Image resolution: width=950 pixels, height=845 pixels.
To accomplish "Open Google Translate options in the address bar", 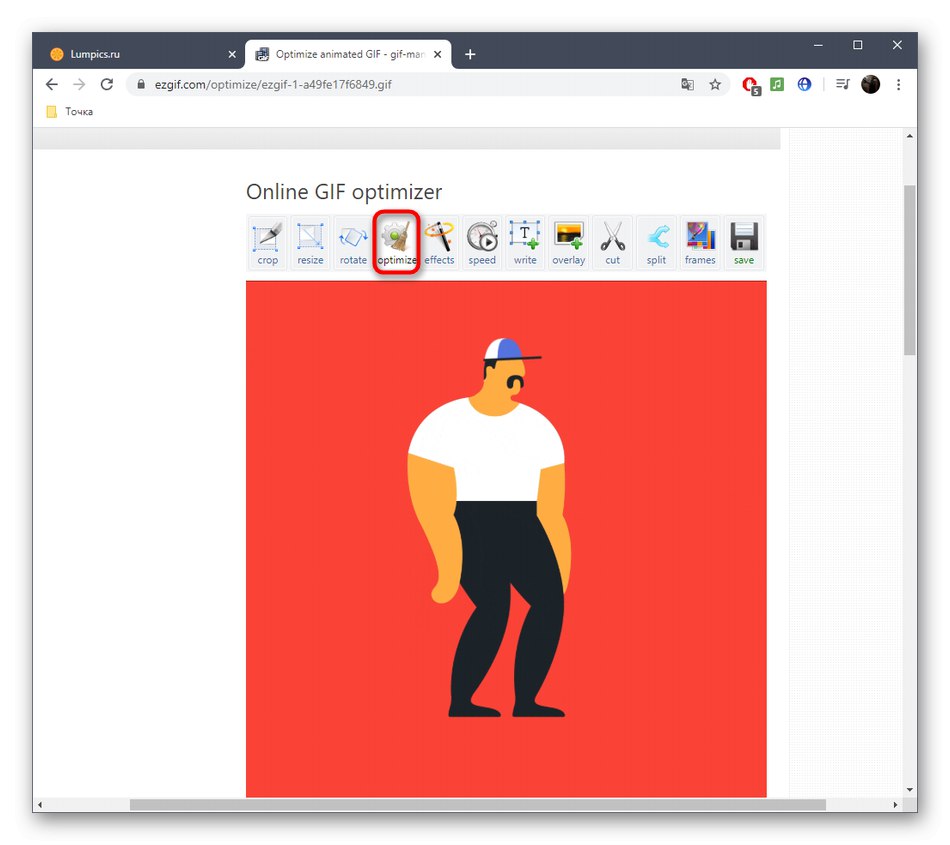I will pyautogui.click(x=687, y=85).
